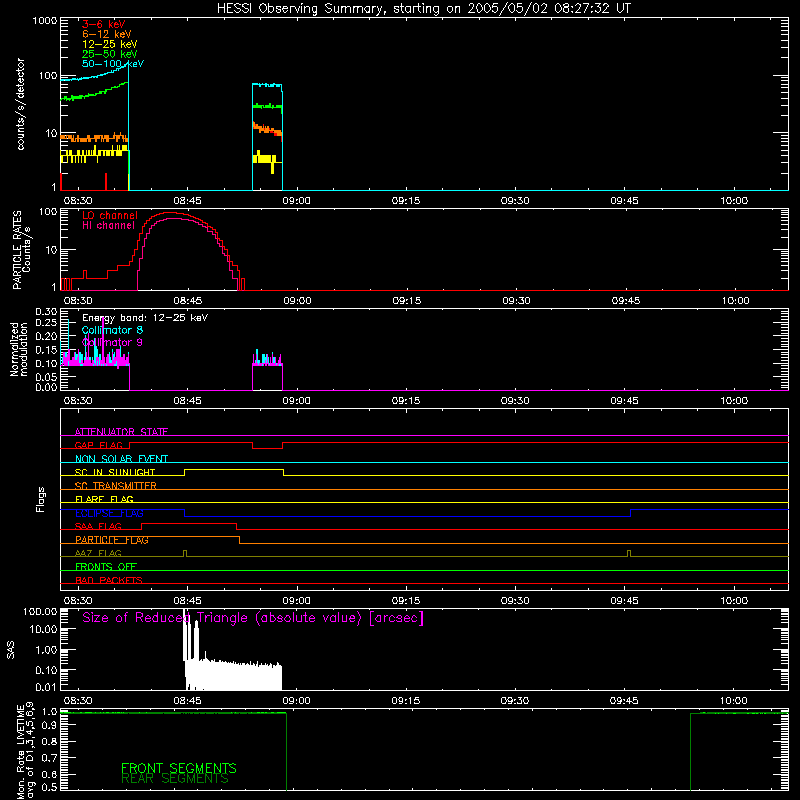The image size is (800, 800).
Task: Select the red 3-6 keV legend entry
Action: (103, 24)
